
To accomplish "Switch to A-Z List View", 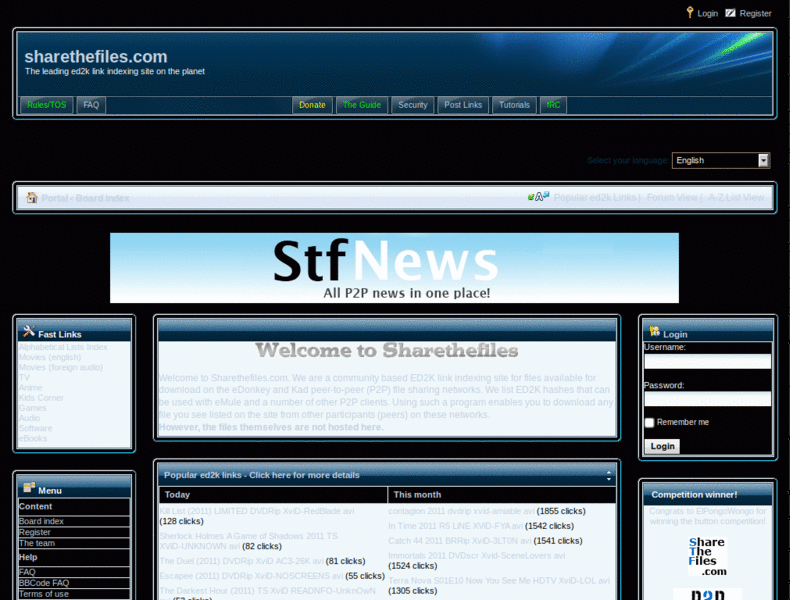I will (x=736, y=197).
